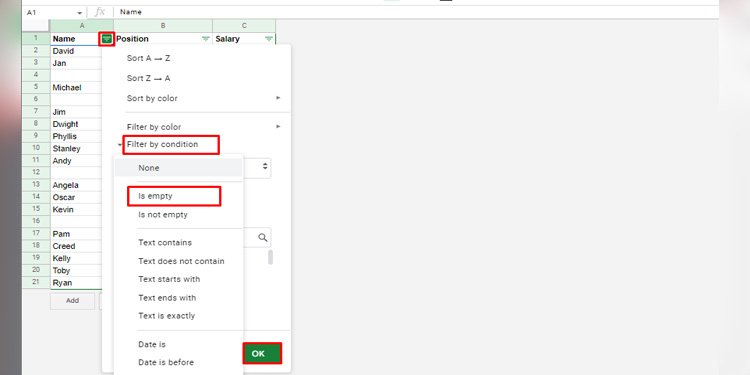Expand the Filter by color submenu arrow
The height and width of the screenshot is (375, 750).
[278, 126]
